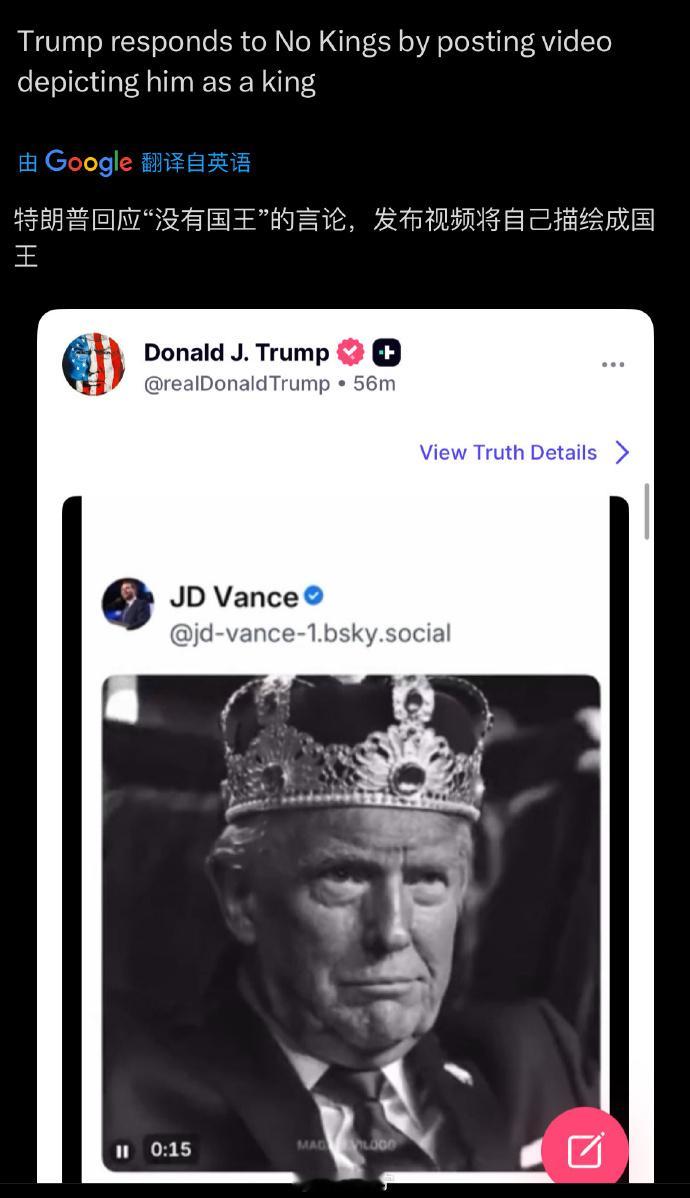Click the @realDonaldTrump handle
Screen dimensions: 690x1198
(x=237, y=384)
